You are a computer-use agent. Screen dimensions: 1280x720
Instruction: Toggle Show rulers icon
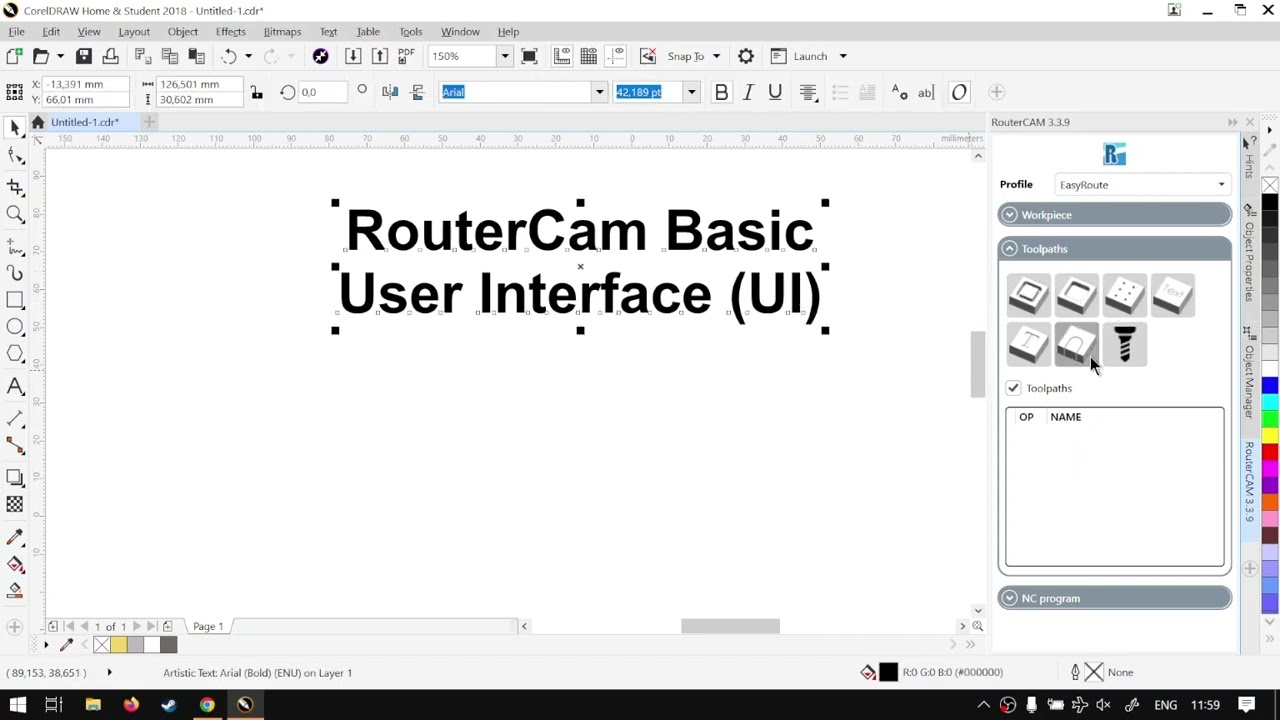(562, 56)
